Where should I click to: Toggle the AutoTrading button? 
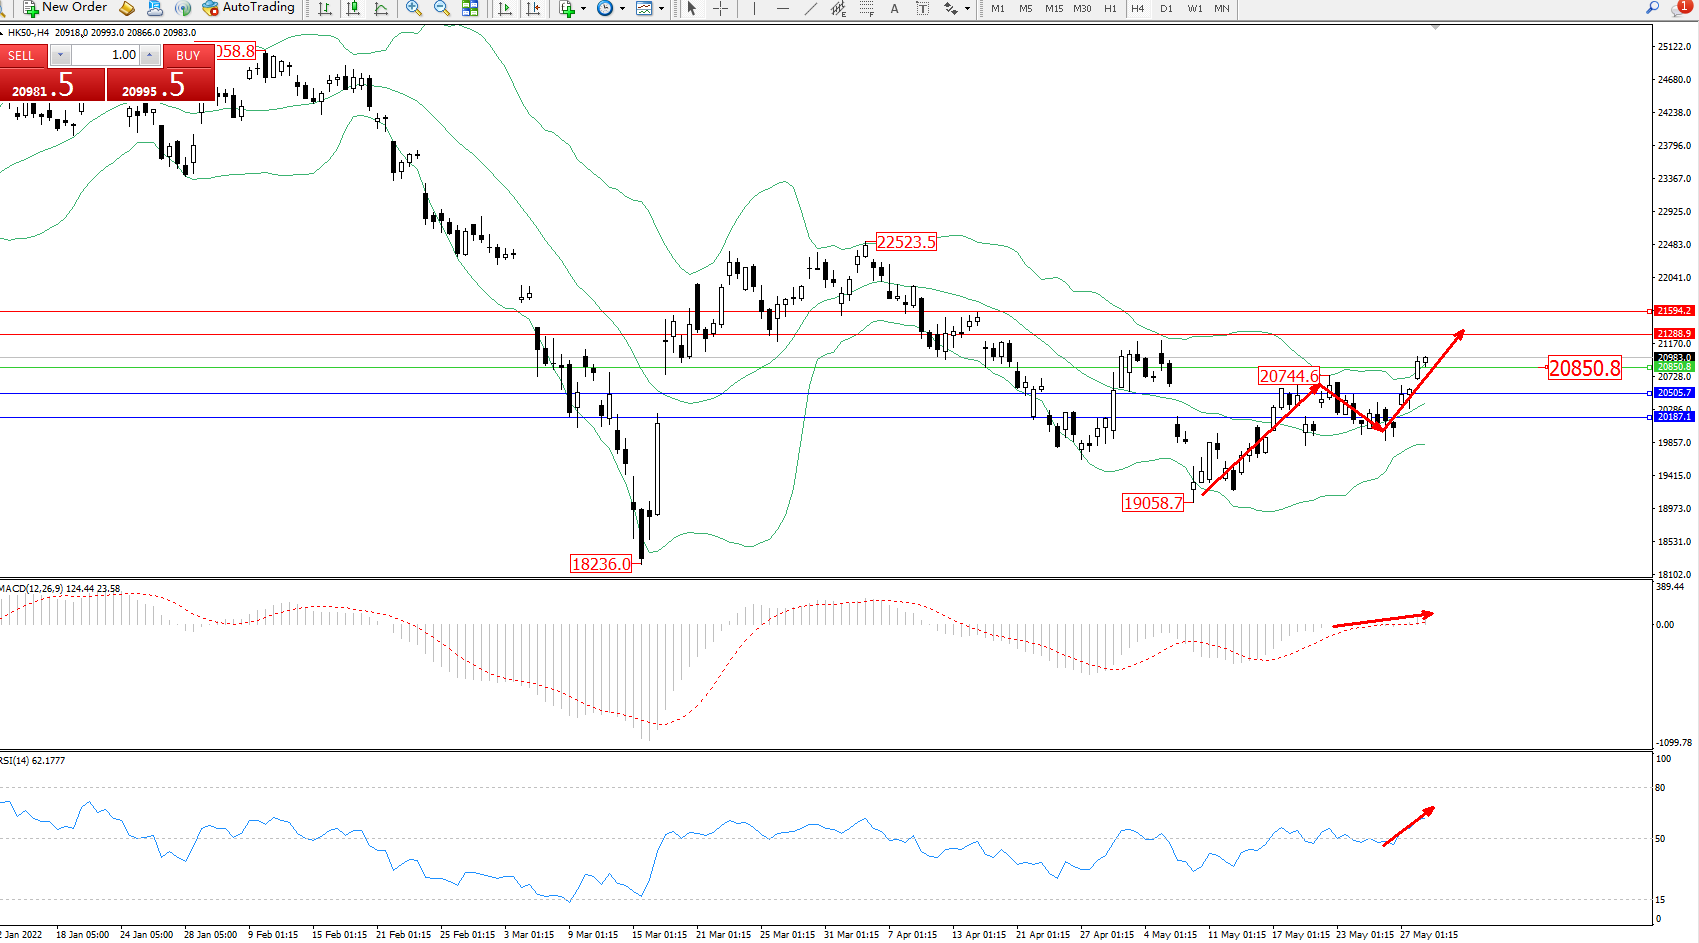[249, 8]
